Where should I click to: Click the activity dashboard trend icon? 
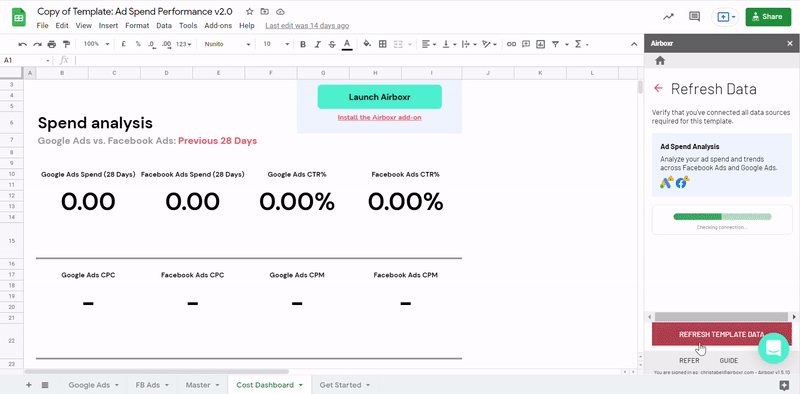tap(668, 16)
